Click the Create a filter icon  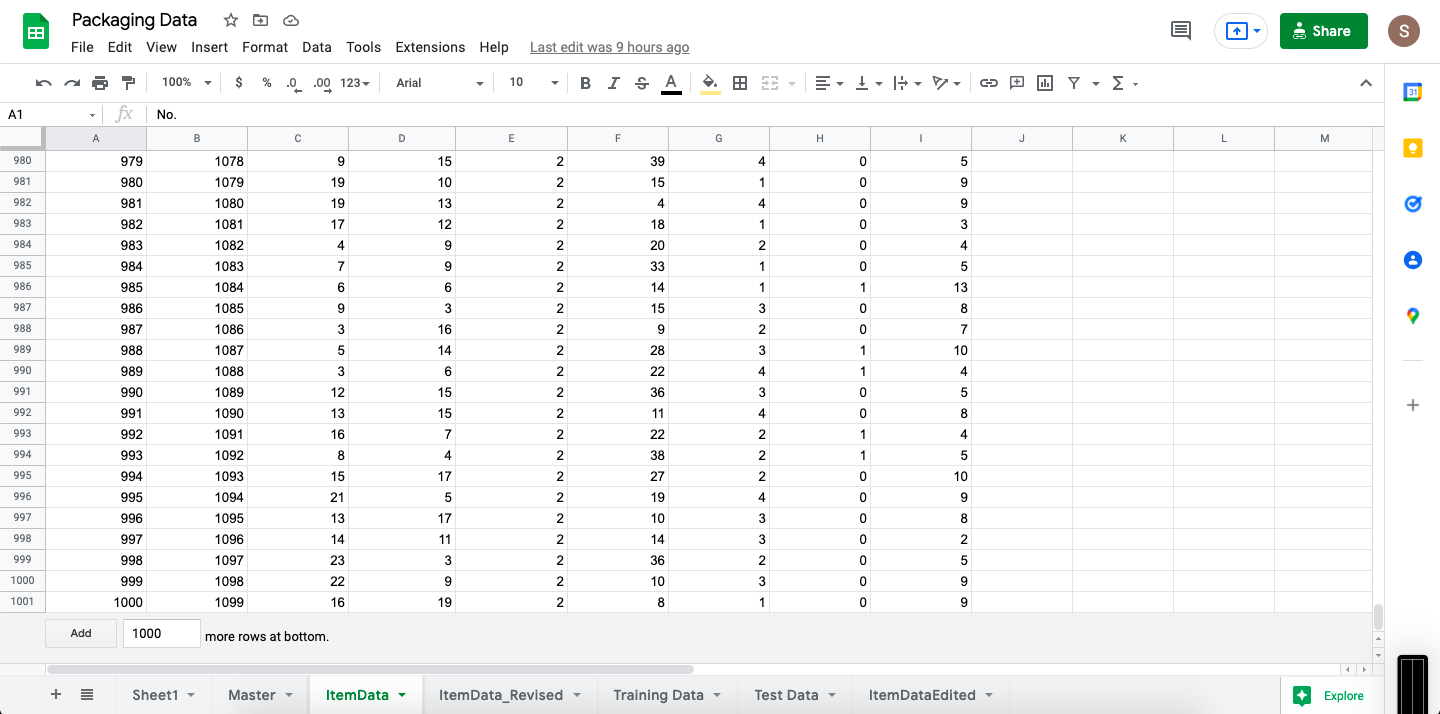[1074, 83]
